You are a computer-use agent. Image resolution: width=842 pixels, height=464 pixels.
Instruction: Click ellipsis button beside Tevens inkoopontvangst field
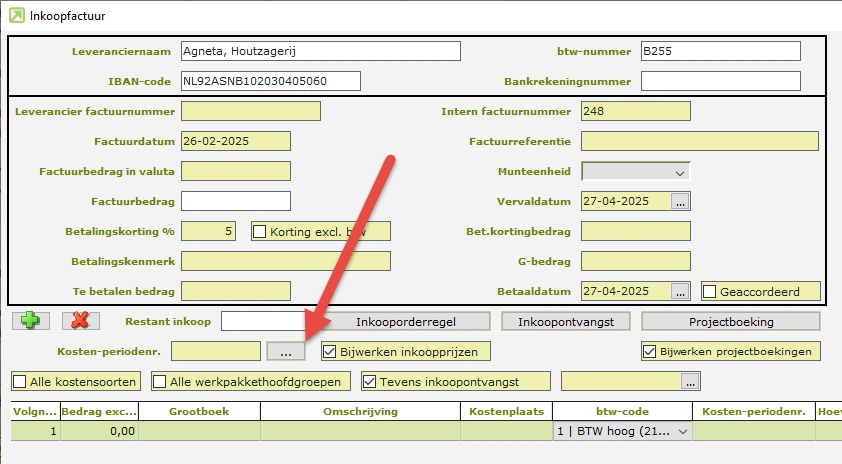click(x=690, y=381)
